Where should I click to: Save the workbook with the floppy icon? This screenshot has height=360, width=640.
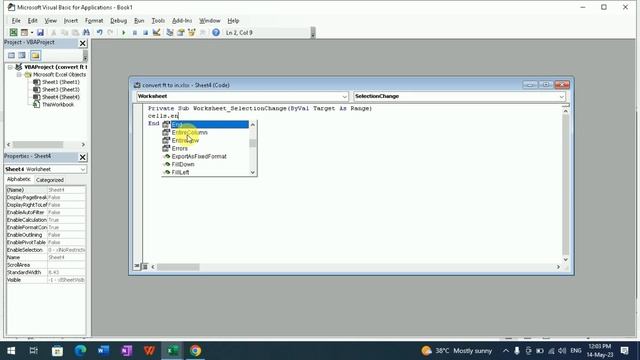40,32
